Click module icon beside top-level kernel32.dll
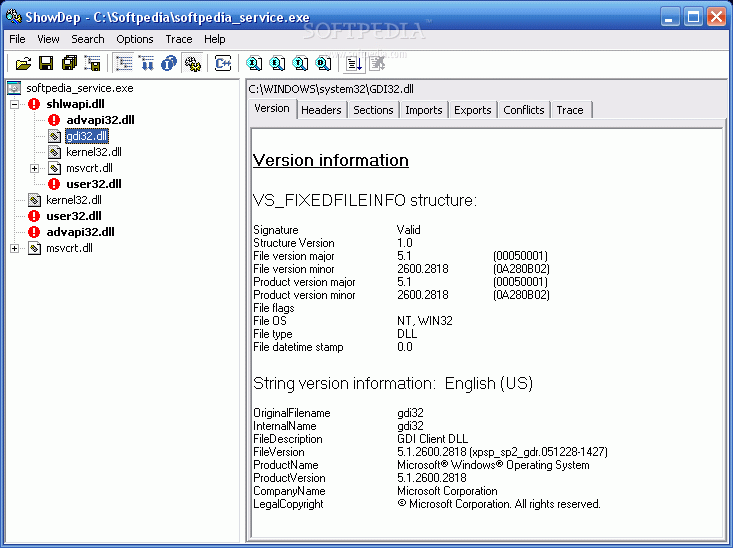The width and height of the screenshot is (733, 548). (34, 200)
